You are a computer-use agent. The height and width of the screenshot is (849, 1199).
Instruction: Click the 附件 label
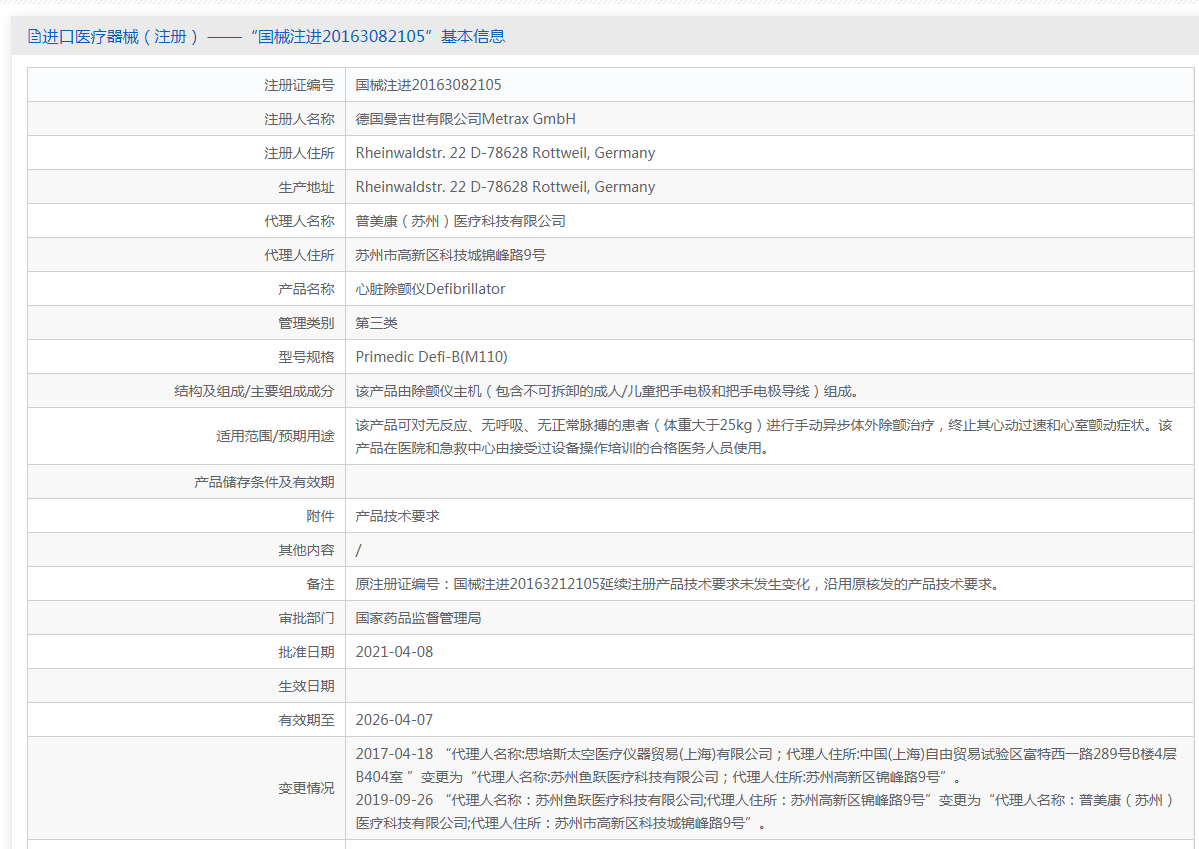pyautogui.click(x=320, y=516)
